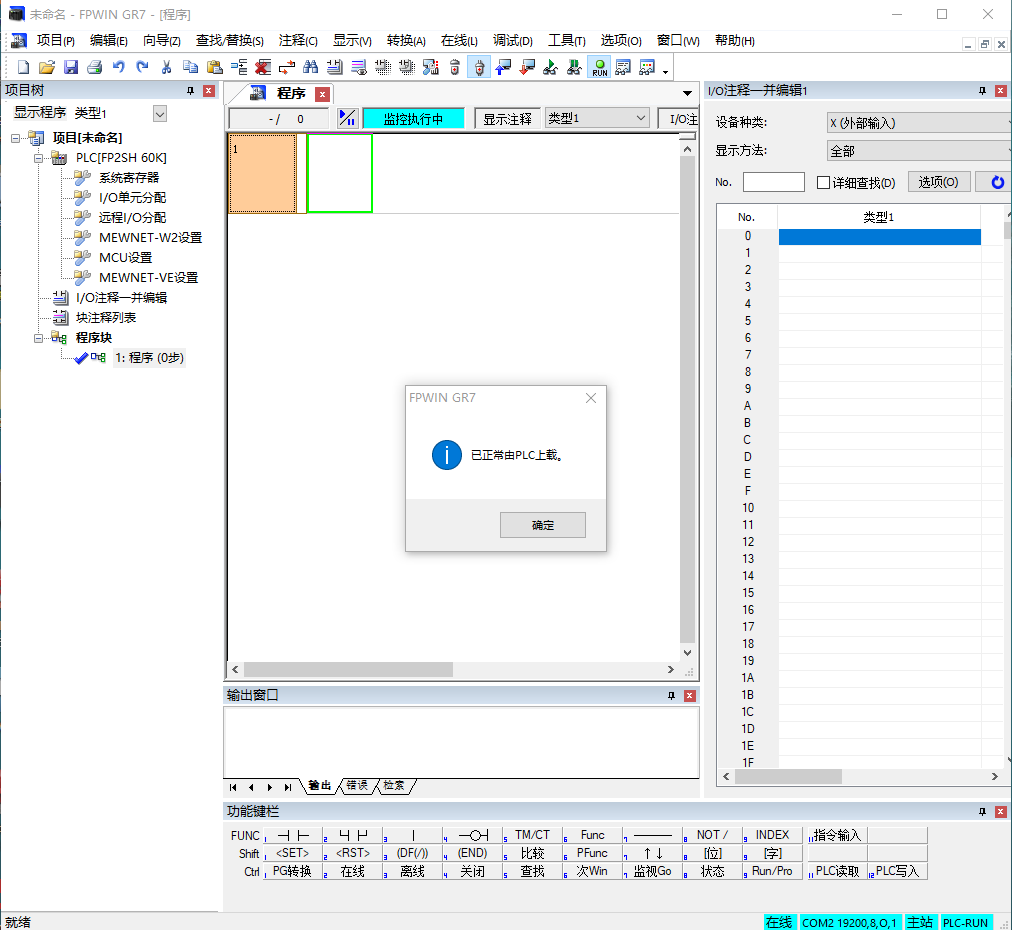
Task: Click the binoculars find icon
Action: [310, 67]
